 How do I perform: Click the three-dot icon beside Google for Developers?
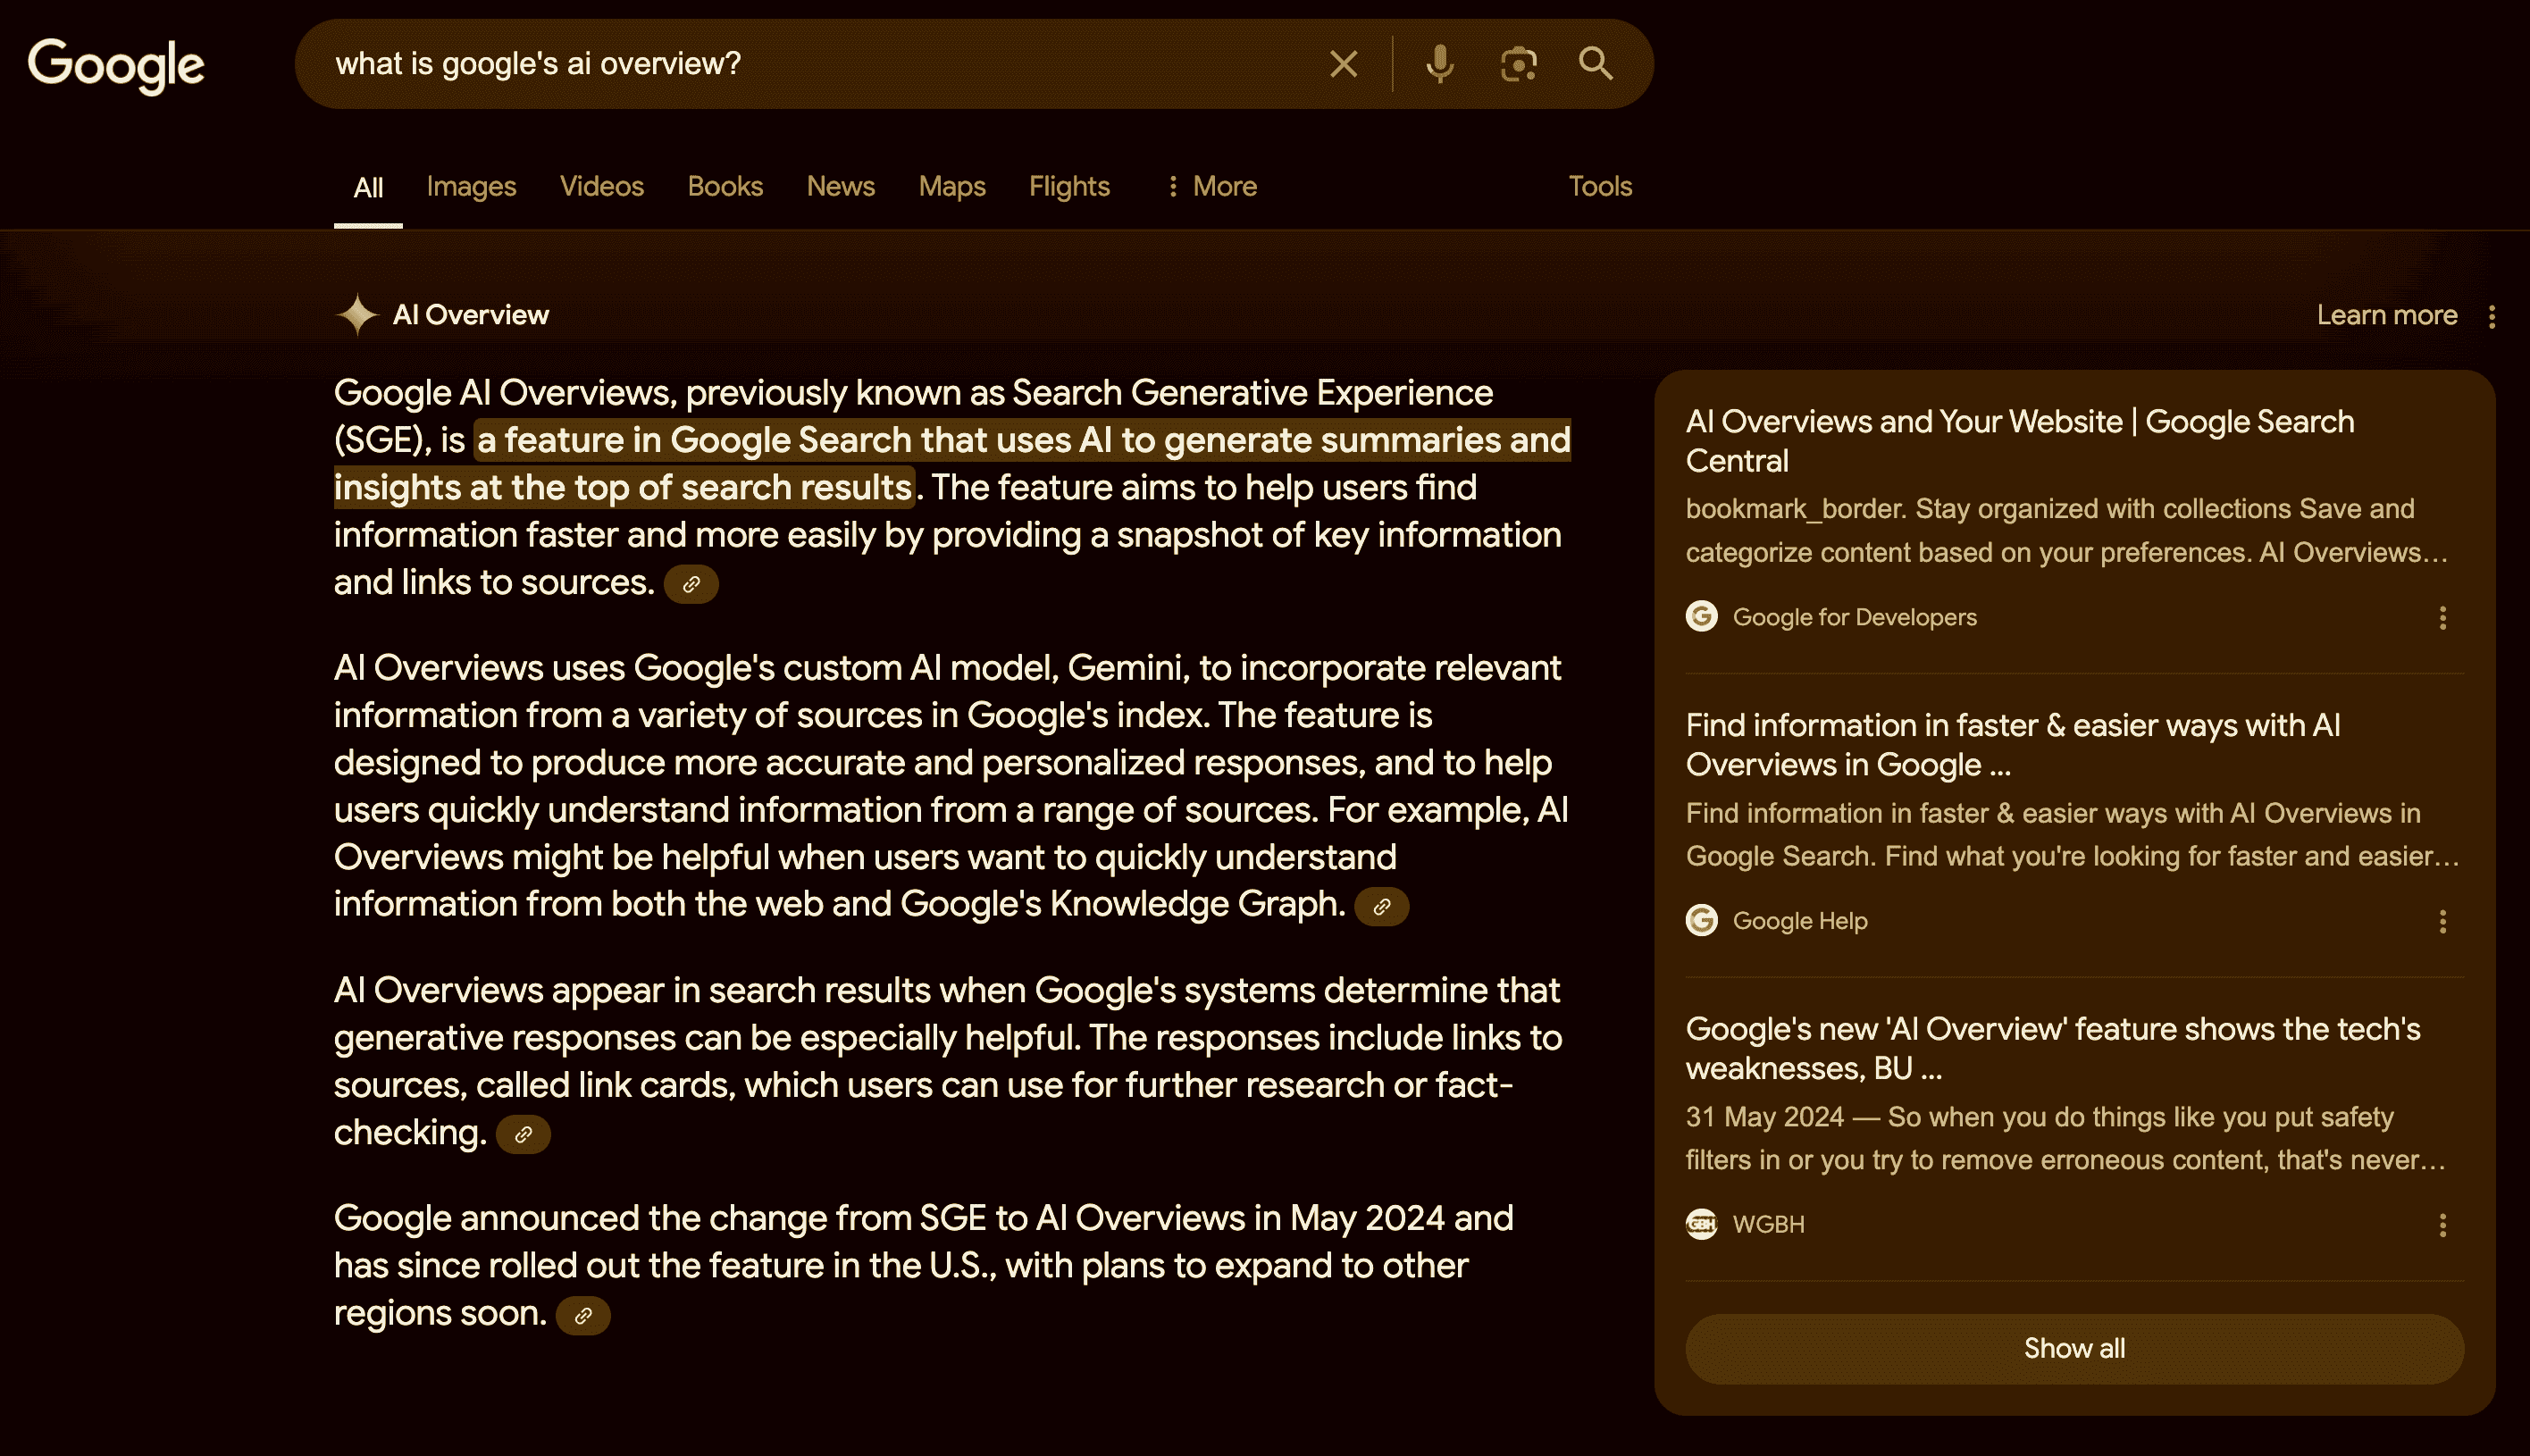2443,617
